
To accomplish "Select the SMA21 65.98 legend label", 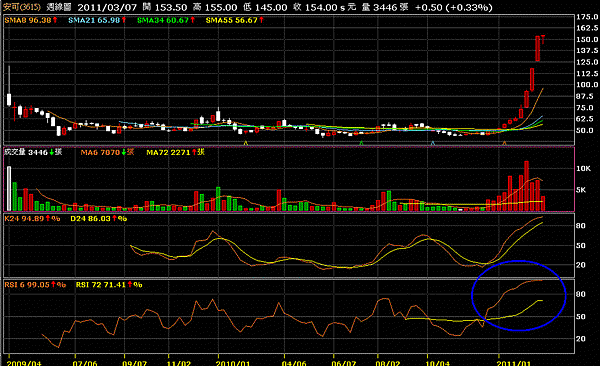I will (x=94, y=20).
